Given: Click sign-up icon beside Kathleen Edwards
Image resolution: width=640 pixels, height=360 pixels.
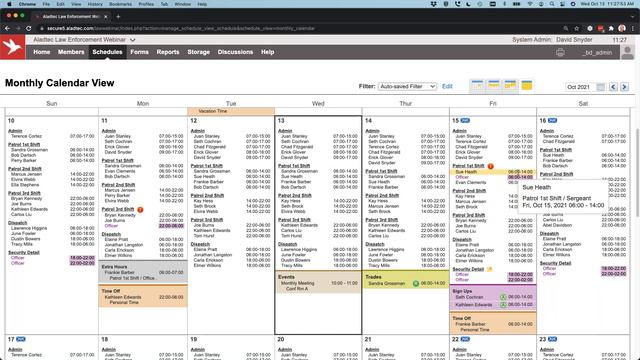Looking at the screenshot, I should (x=503, y=305).
